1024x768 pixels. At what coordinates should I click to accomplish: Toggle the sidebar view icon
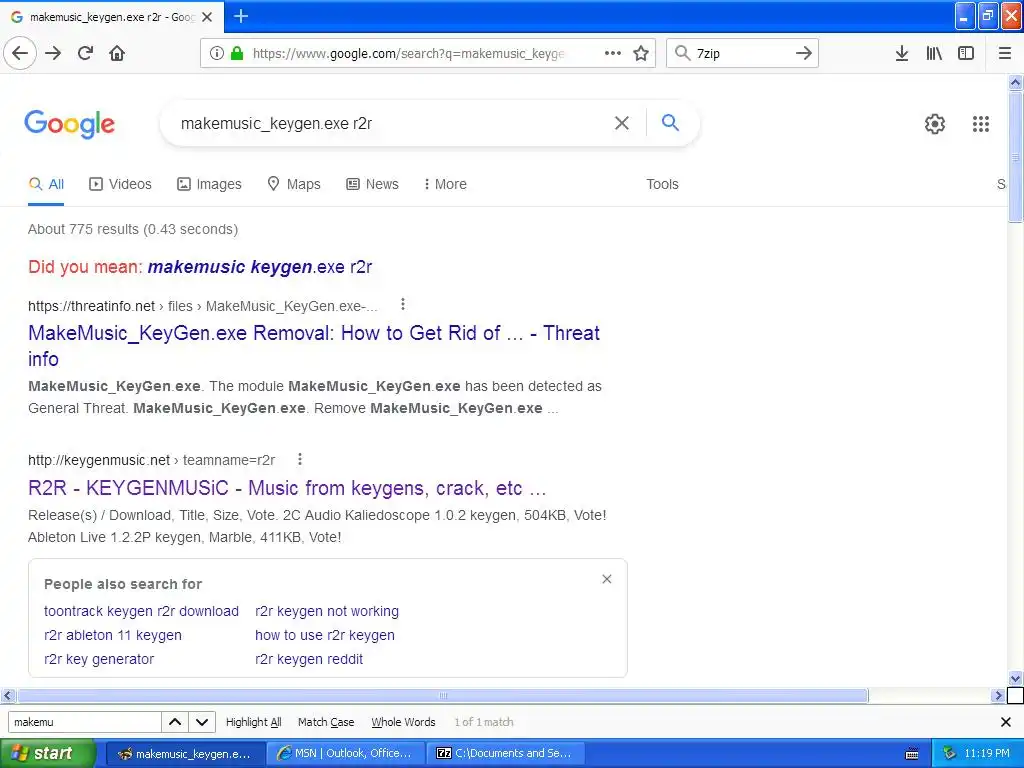coord(966,53)
